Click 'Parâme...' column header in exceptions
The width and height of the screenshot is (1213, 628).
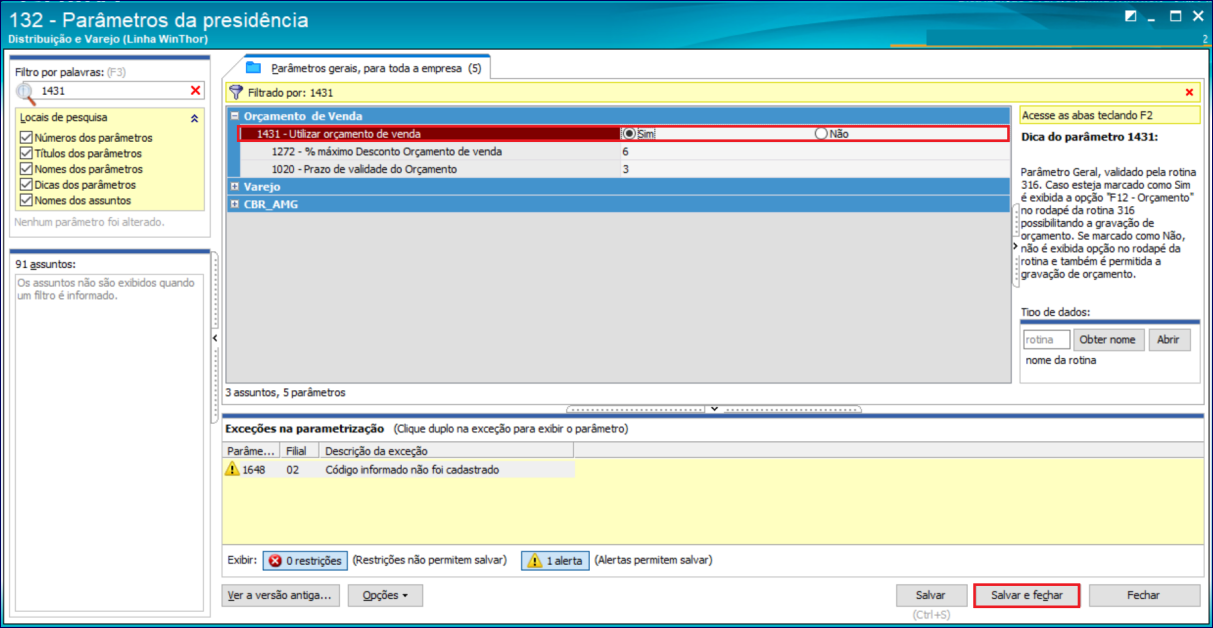coord(252,452)
